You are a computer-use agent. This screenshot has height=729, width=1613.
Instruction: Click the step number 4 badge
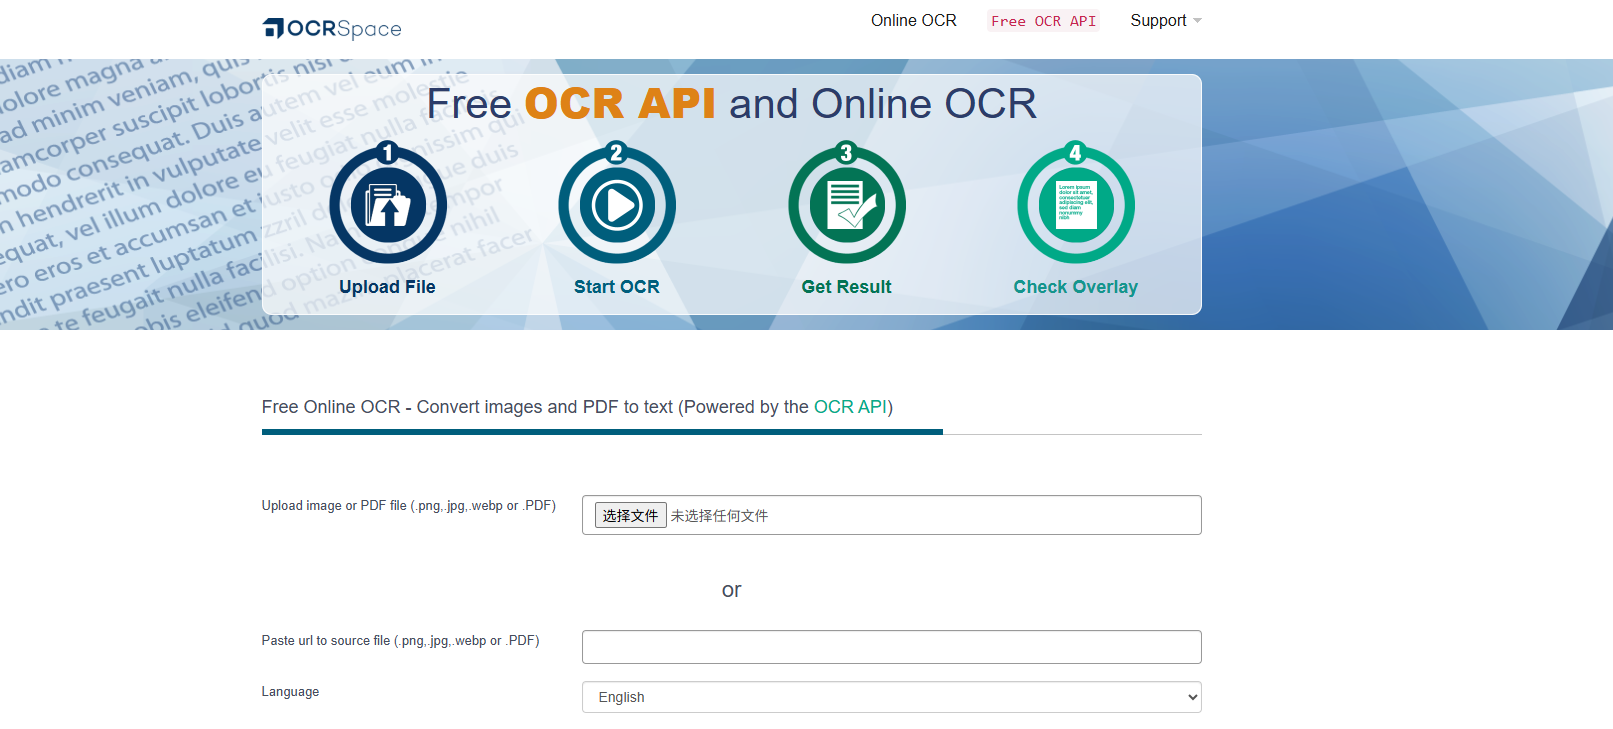[x=1076, y=153]
